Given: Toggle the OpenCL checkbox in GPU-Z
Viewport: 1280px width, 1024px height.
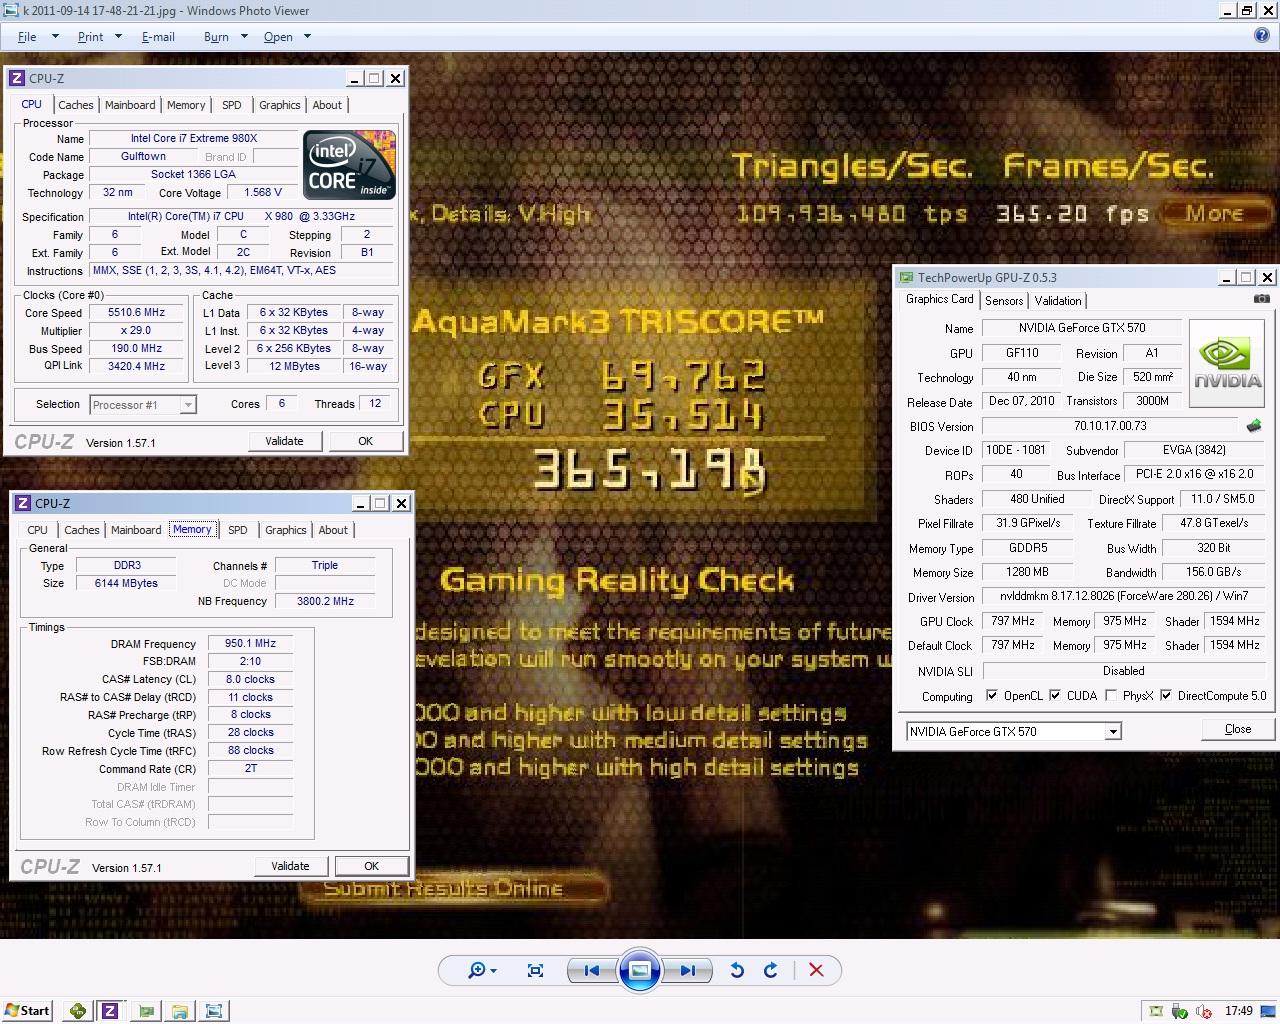Looking at the screenshot, I should coord(991,696).
